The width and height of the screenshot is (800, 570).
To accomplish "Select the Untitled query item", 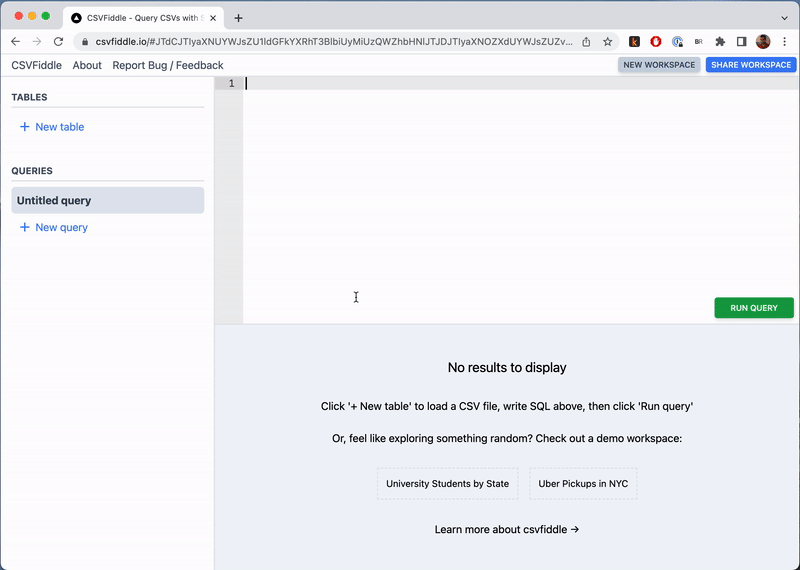I will (107, 201).
